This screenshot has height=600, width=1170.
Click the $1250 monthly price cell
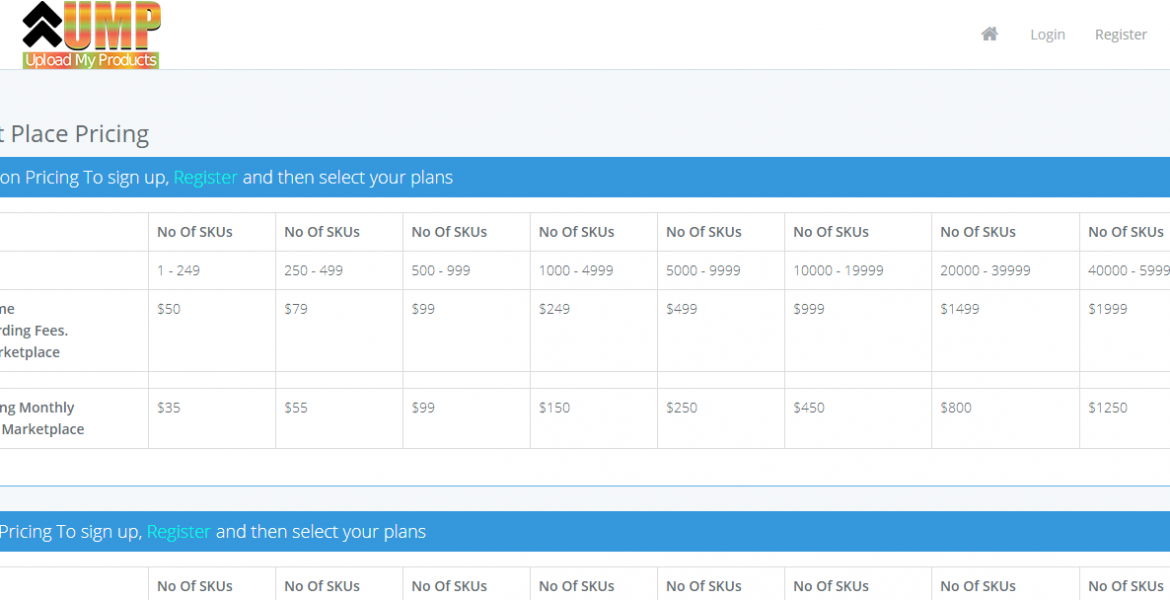click(1107, 407)
